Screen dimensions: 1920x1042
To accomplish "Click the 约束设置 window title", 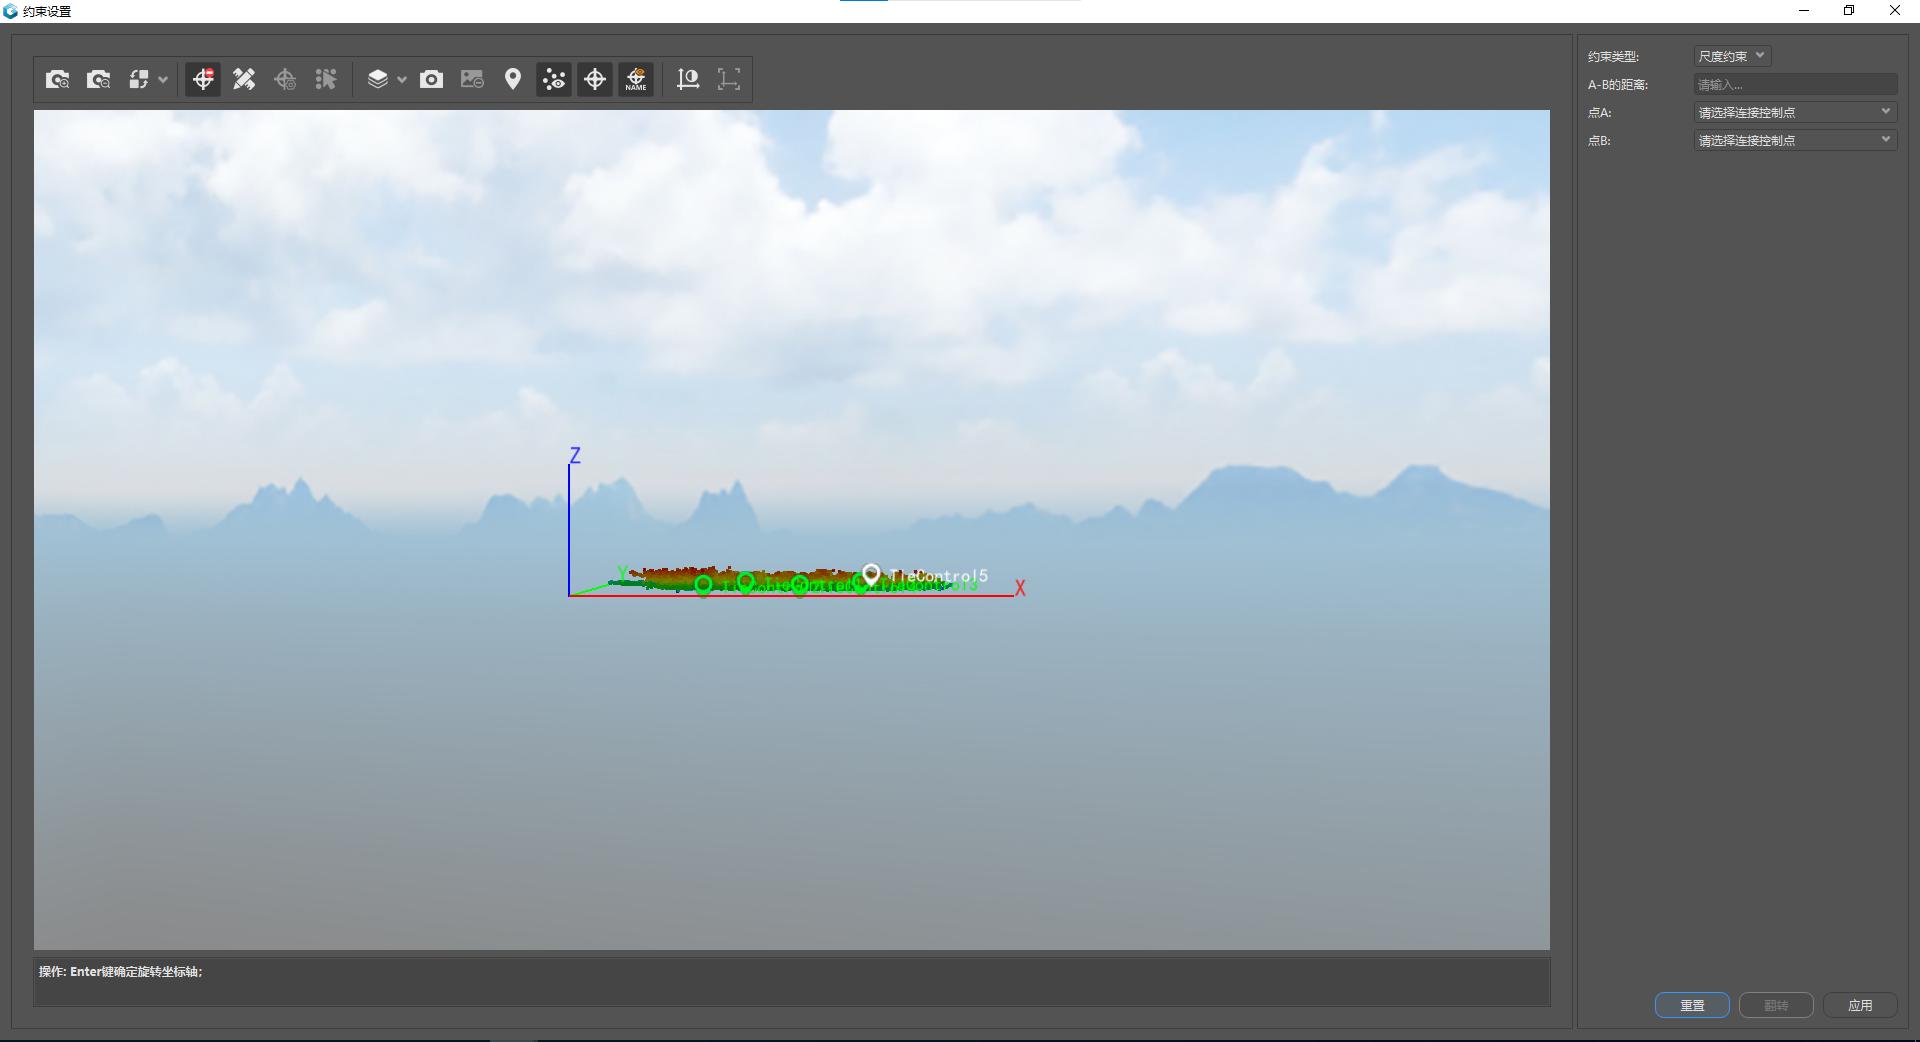I will pos(47,11).
